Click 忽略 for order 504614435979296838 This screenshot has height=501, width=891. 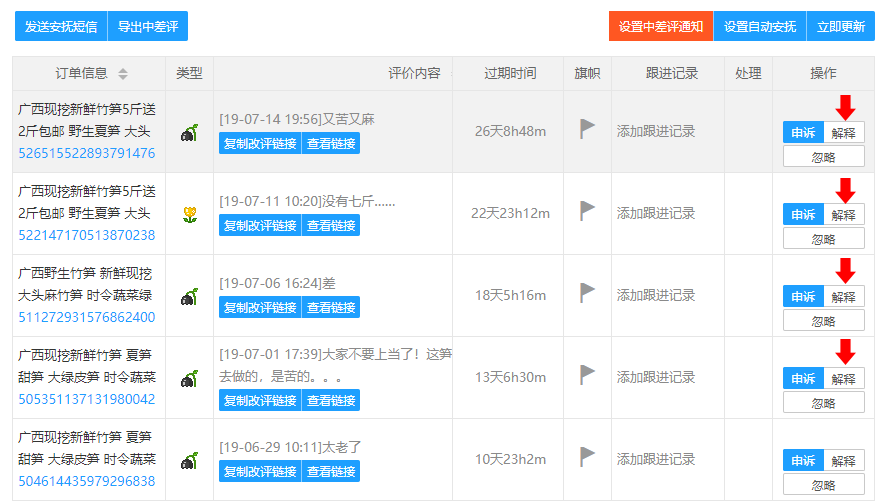point(823,484)
